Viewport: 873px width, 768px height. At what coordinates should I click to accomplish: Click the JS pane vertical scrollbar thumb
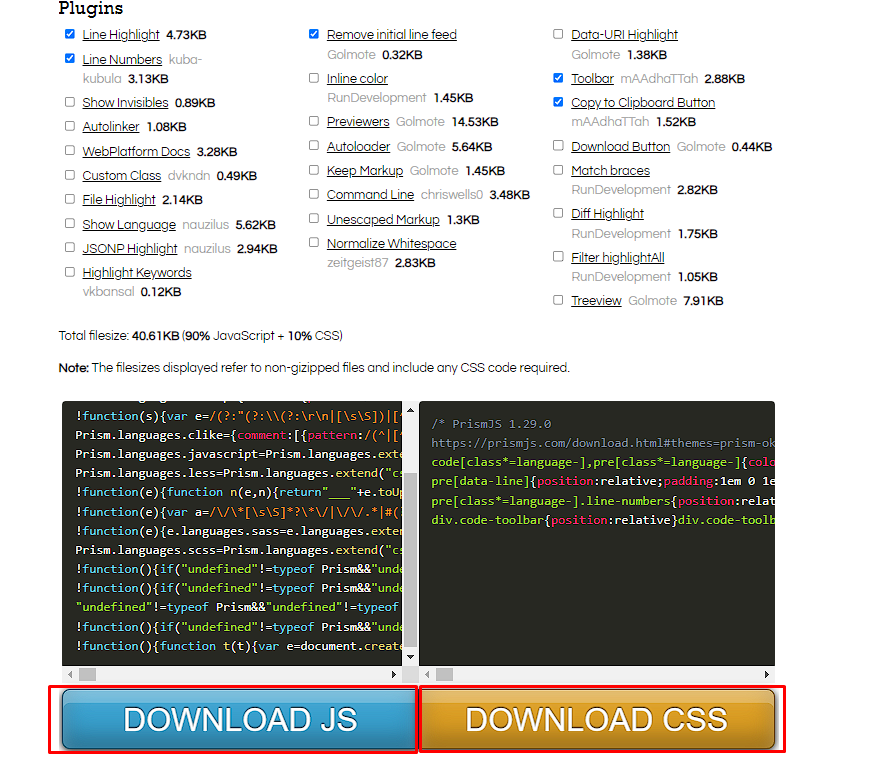pyautogui.click(x=410, y=561)
